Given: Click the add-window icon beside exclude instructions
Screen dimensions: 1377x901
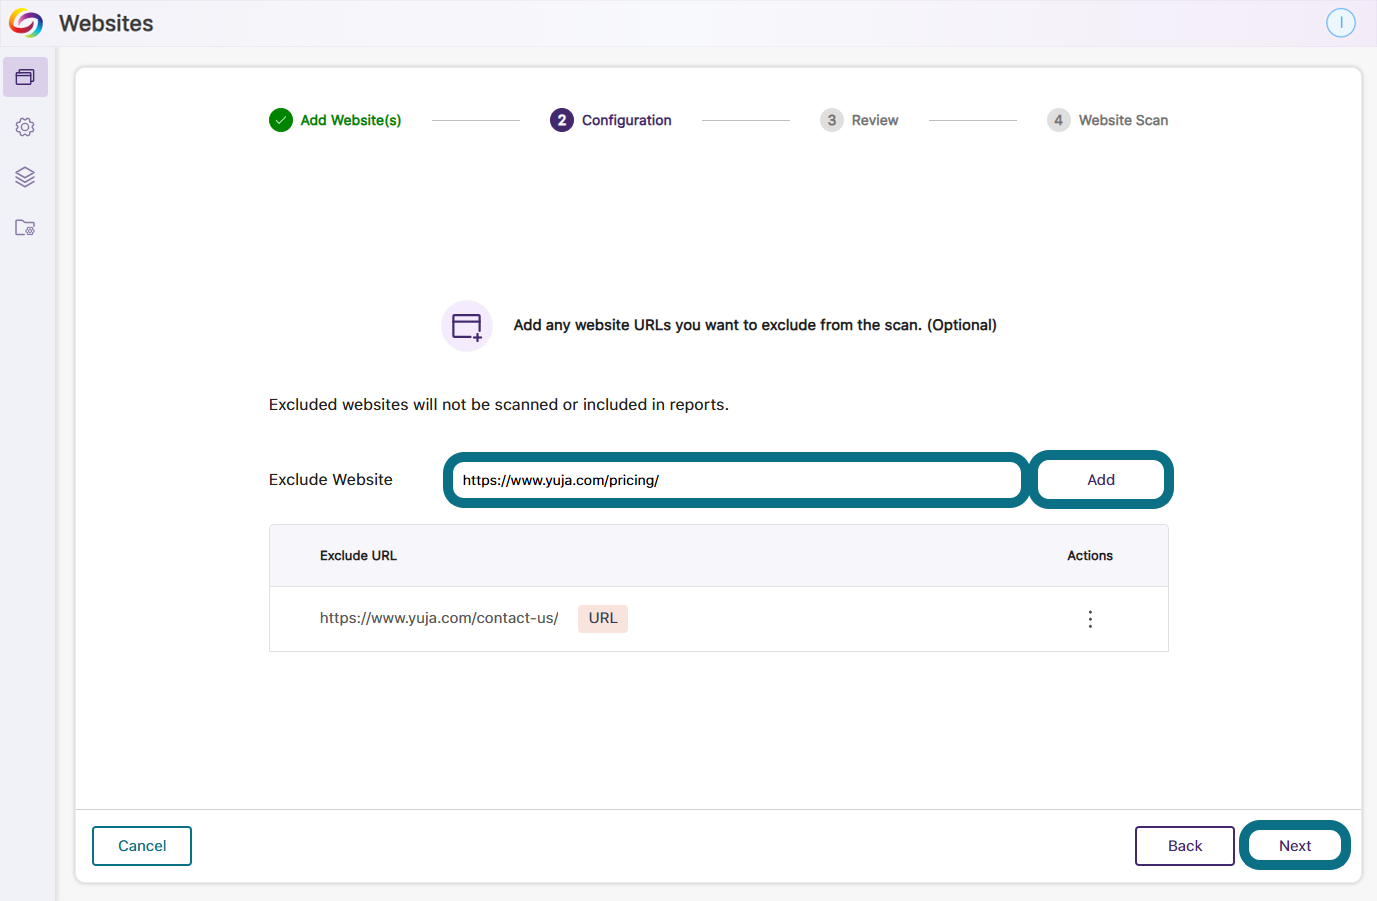Looking at the screenshot, I should (x=467, y=326).
